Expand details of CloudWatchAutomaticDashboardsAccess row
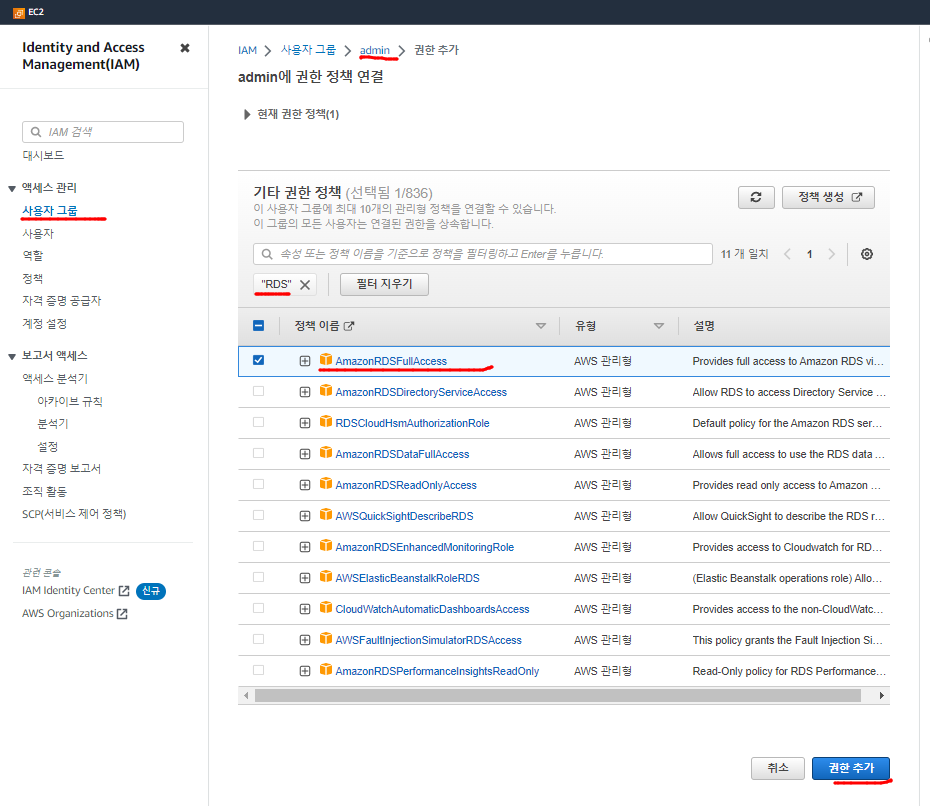Image resolution: width=930 pixels, height=806 pixels. 305,609
